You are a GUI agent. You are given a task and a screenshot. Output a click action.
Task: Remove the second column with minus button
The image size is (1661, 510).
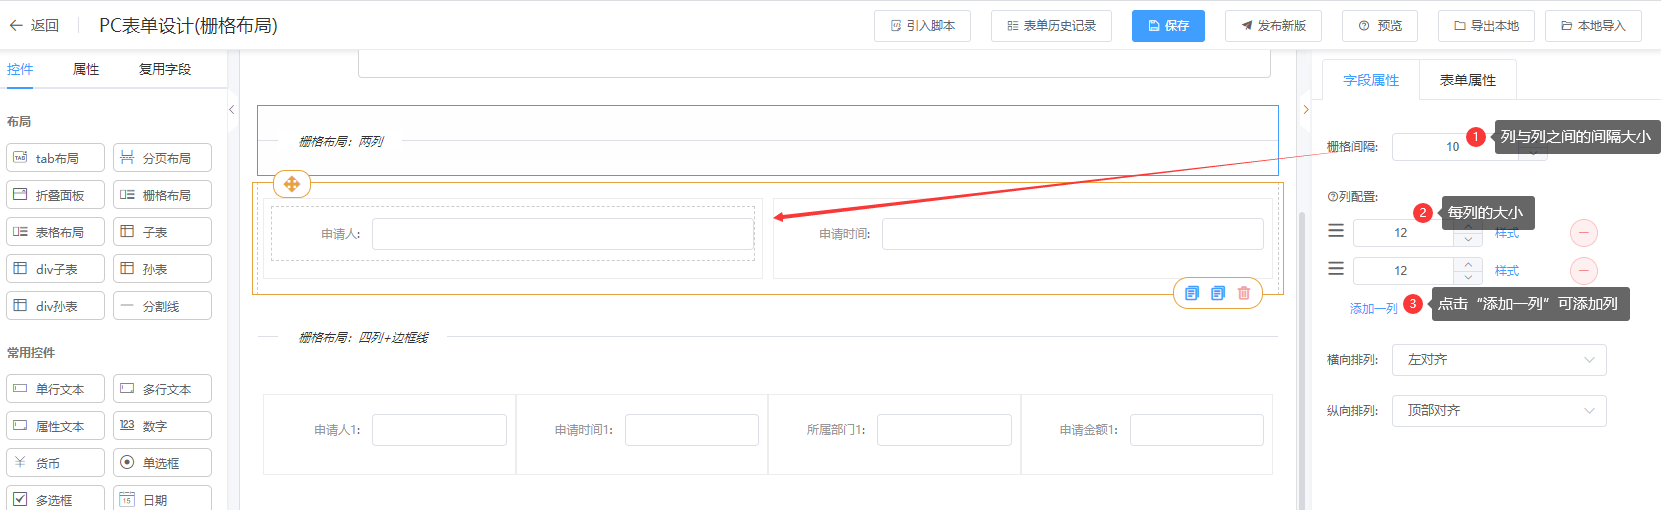[1584, 271]
